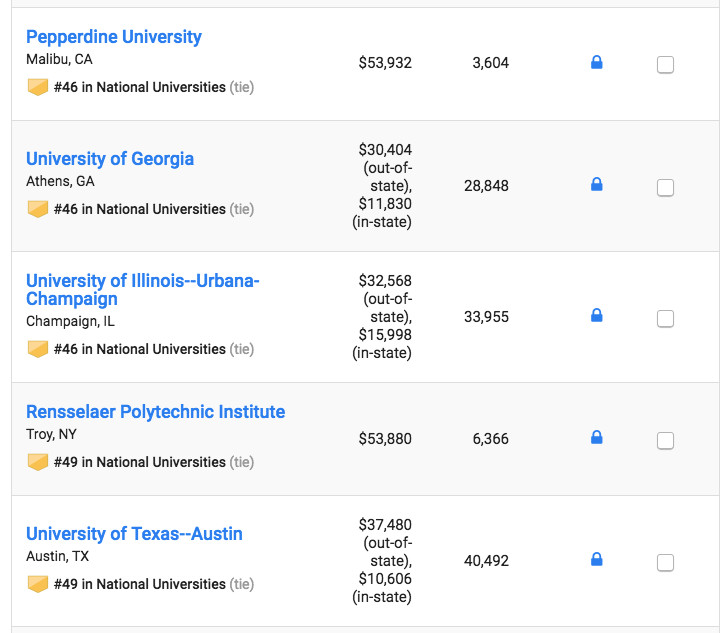The width and height of the screenshot is (725, 633).
Task: Click the ranking badge icon under Illinois Urbana-Champaign
Action: [38, 349]
